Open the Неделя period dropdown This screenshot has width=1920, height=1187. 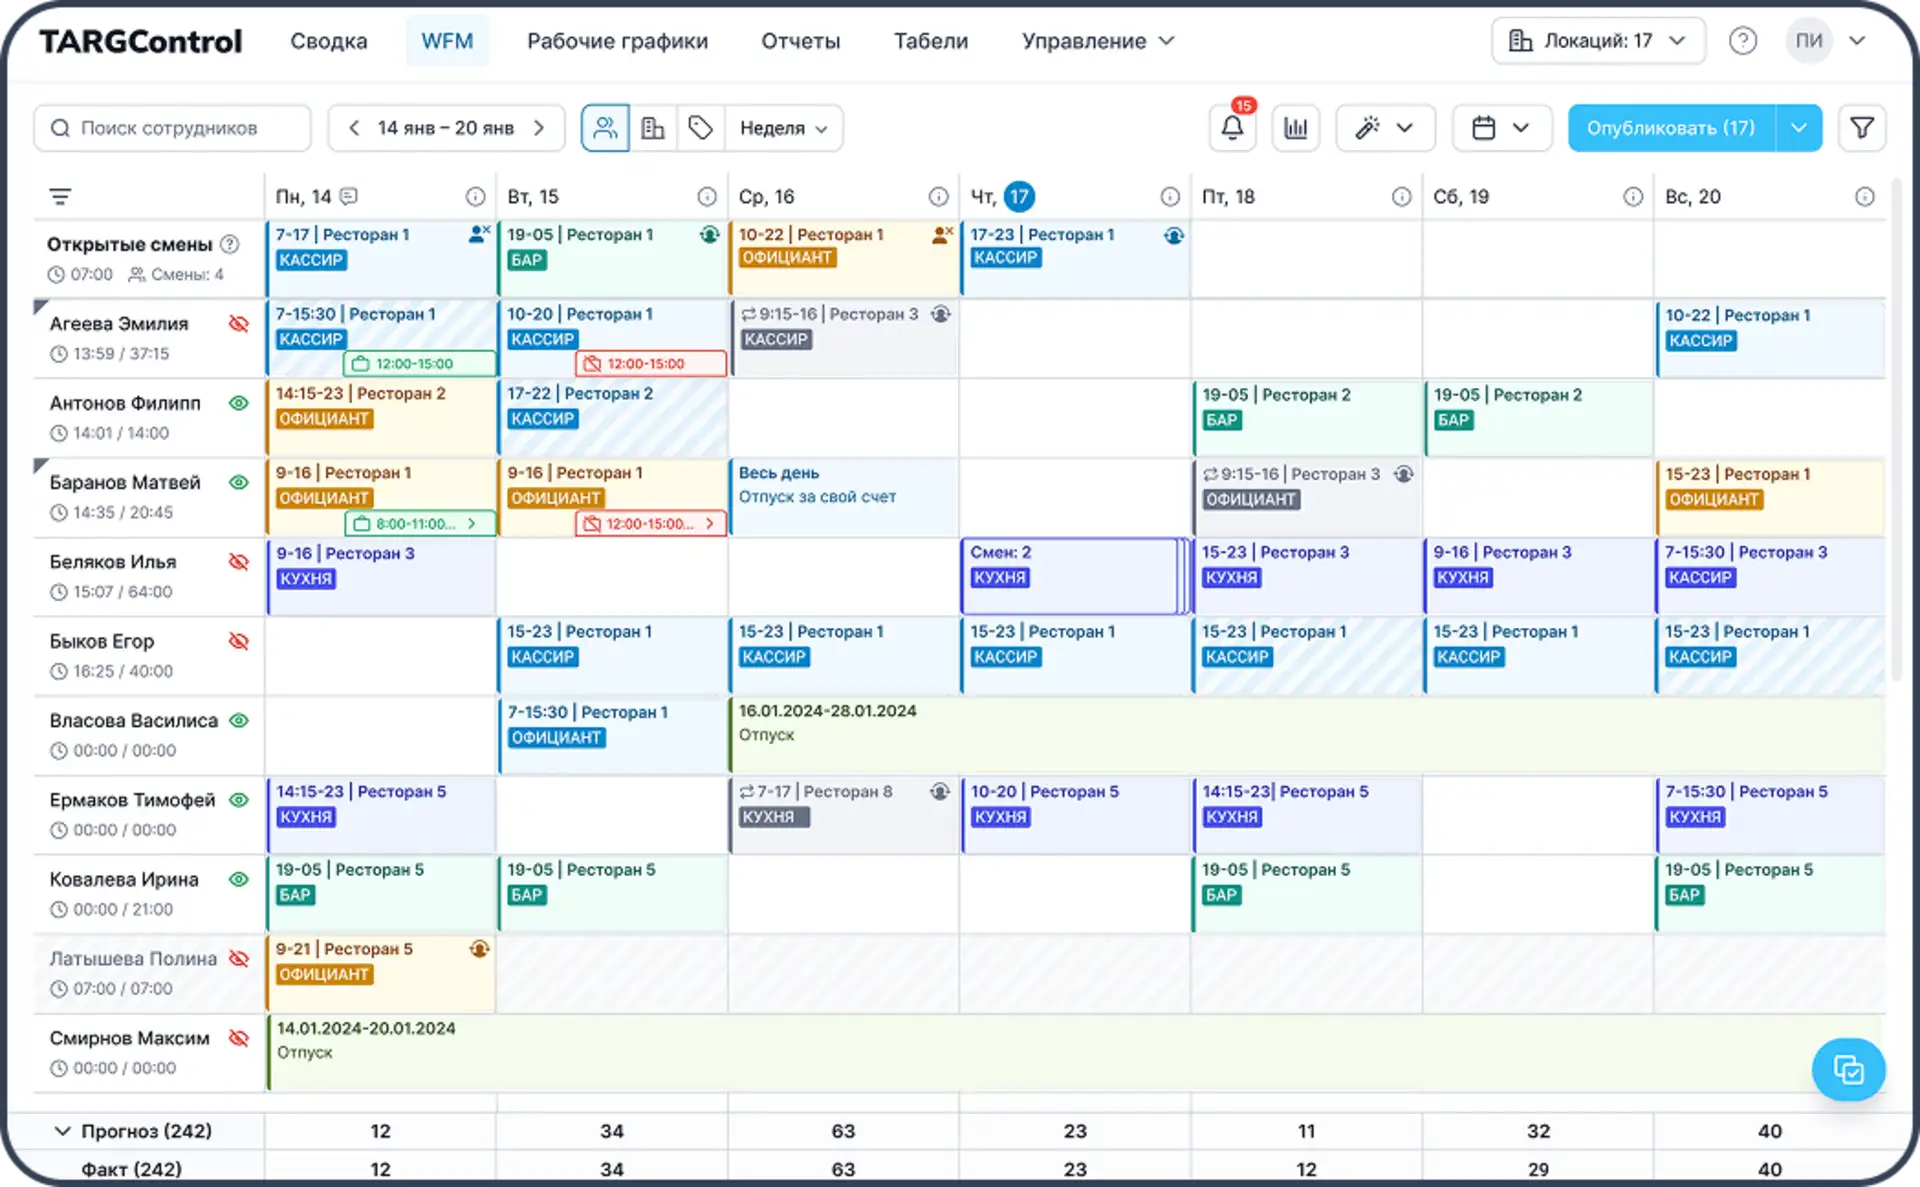coord(784,128)
